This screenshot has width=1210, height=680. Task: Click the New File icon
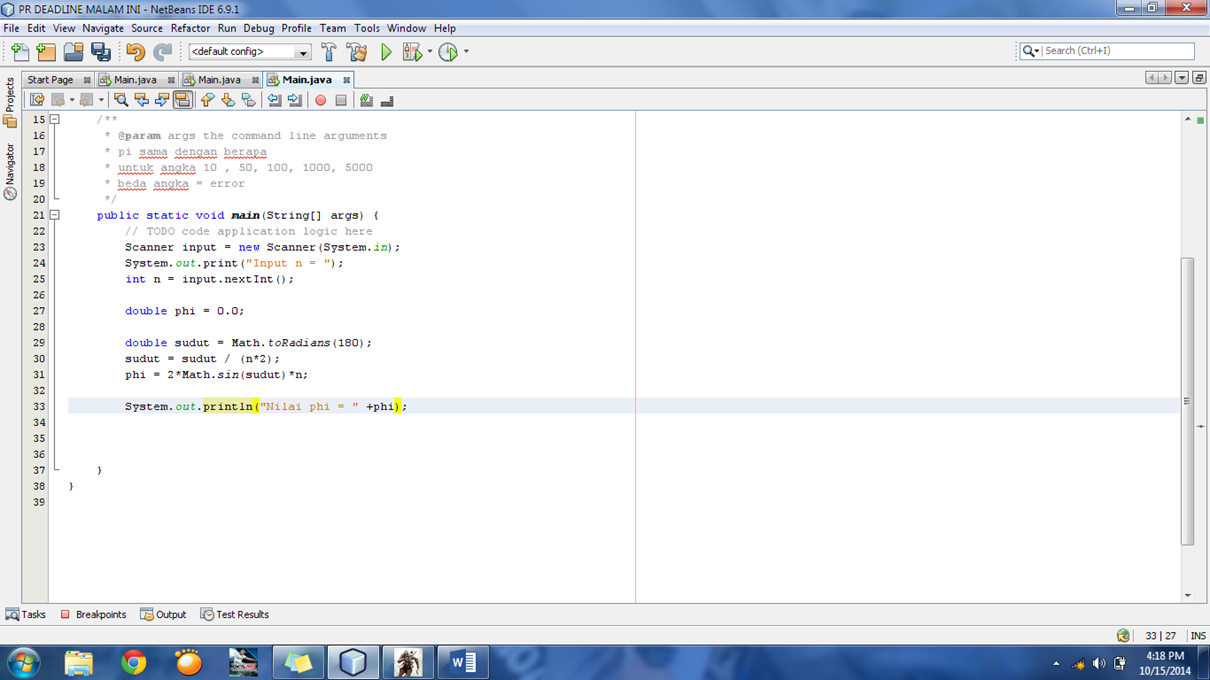[20, 51]
